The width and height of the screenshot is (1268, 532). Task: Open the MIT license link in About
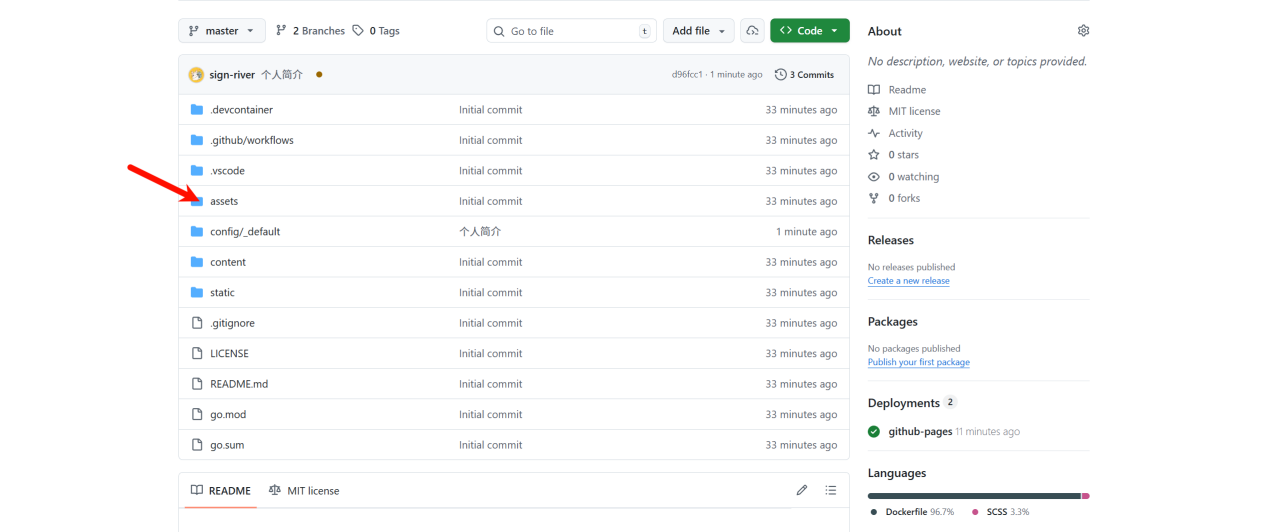[904, 111]
